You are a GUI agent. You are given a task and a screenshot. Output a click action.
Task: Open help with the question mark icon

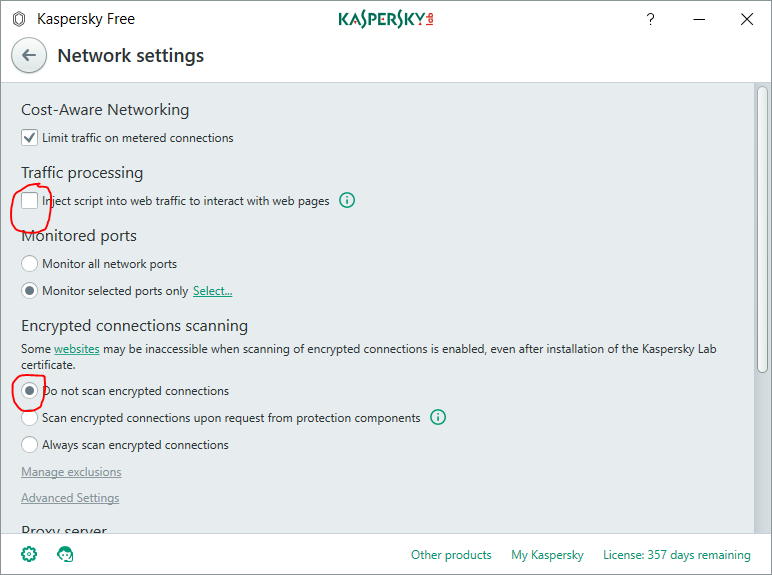tap(651, 19)
